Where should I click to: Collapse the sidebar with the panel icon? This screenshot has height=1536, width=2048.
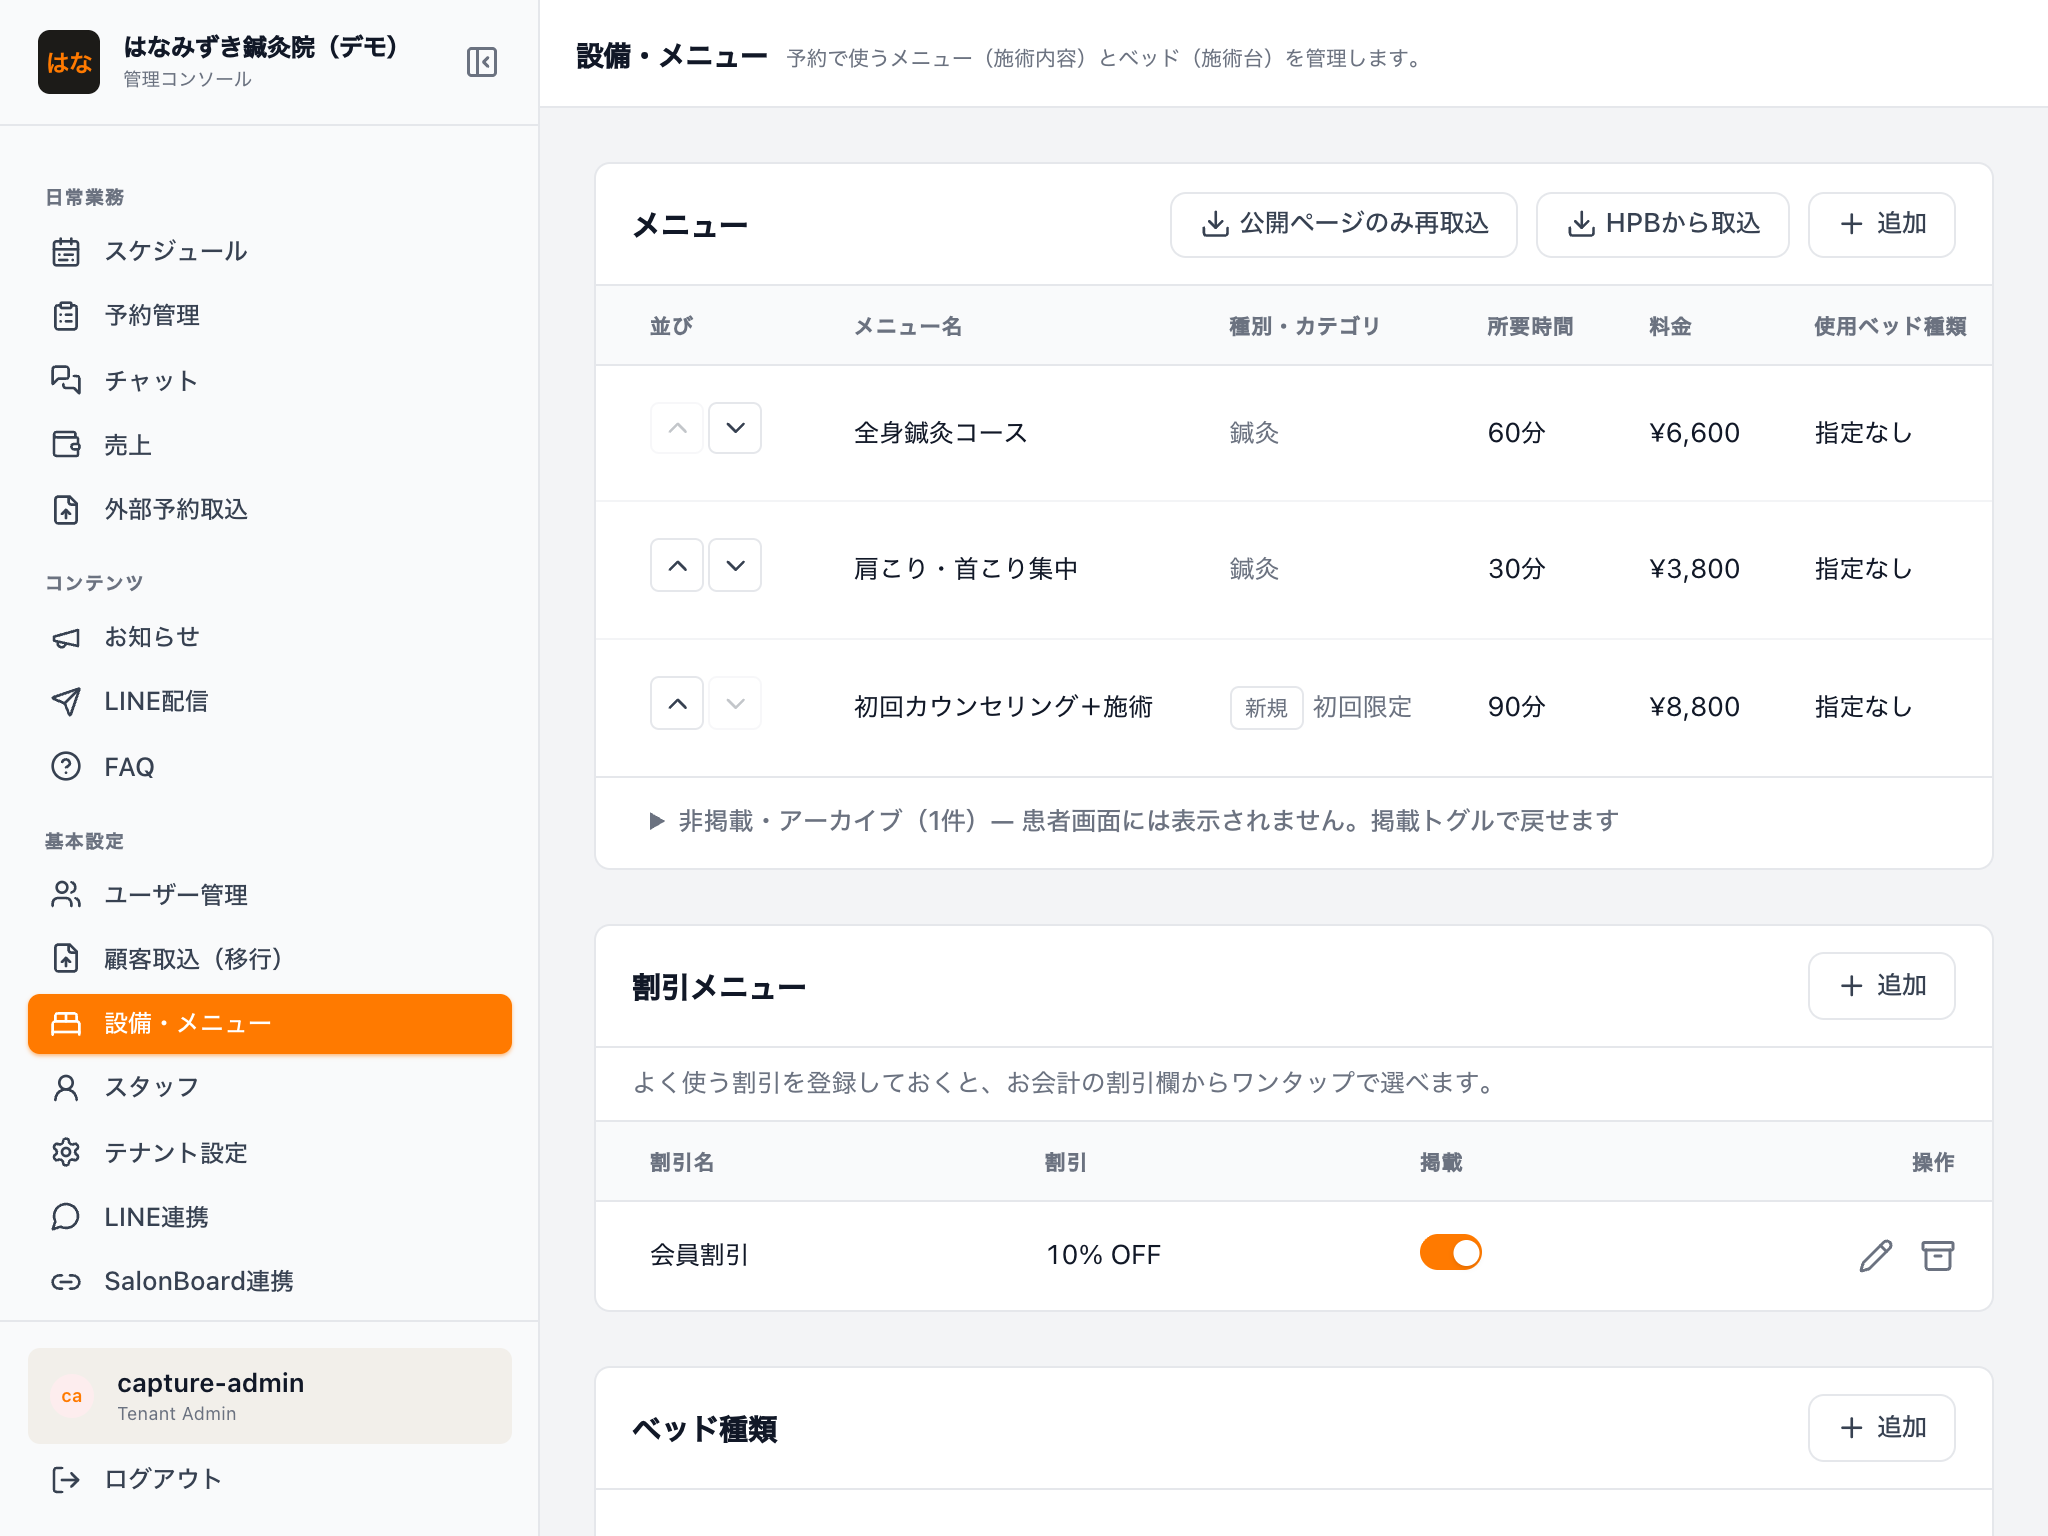[481, 62]
